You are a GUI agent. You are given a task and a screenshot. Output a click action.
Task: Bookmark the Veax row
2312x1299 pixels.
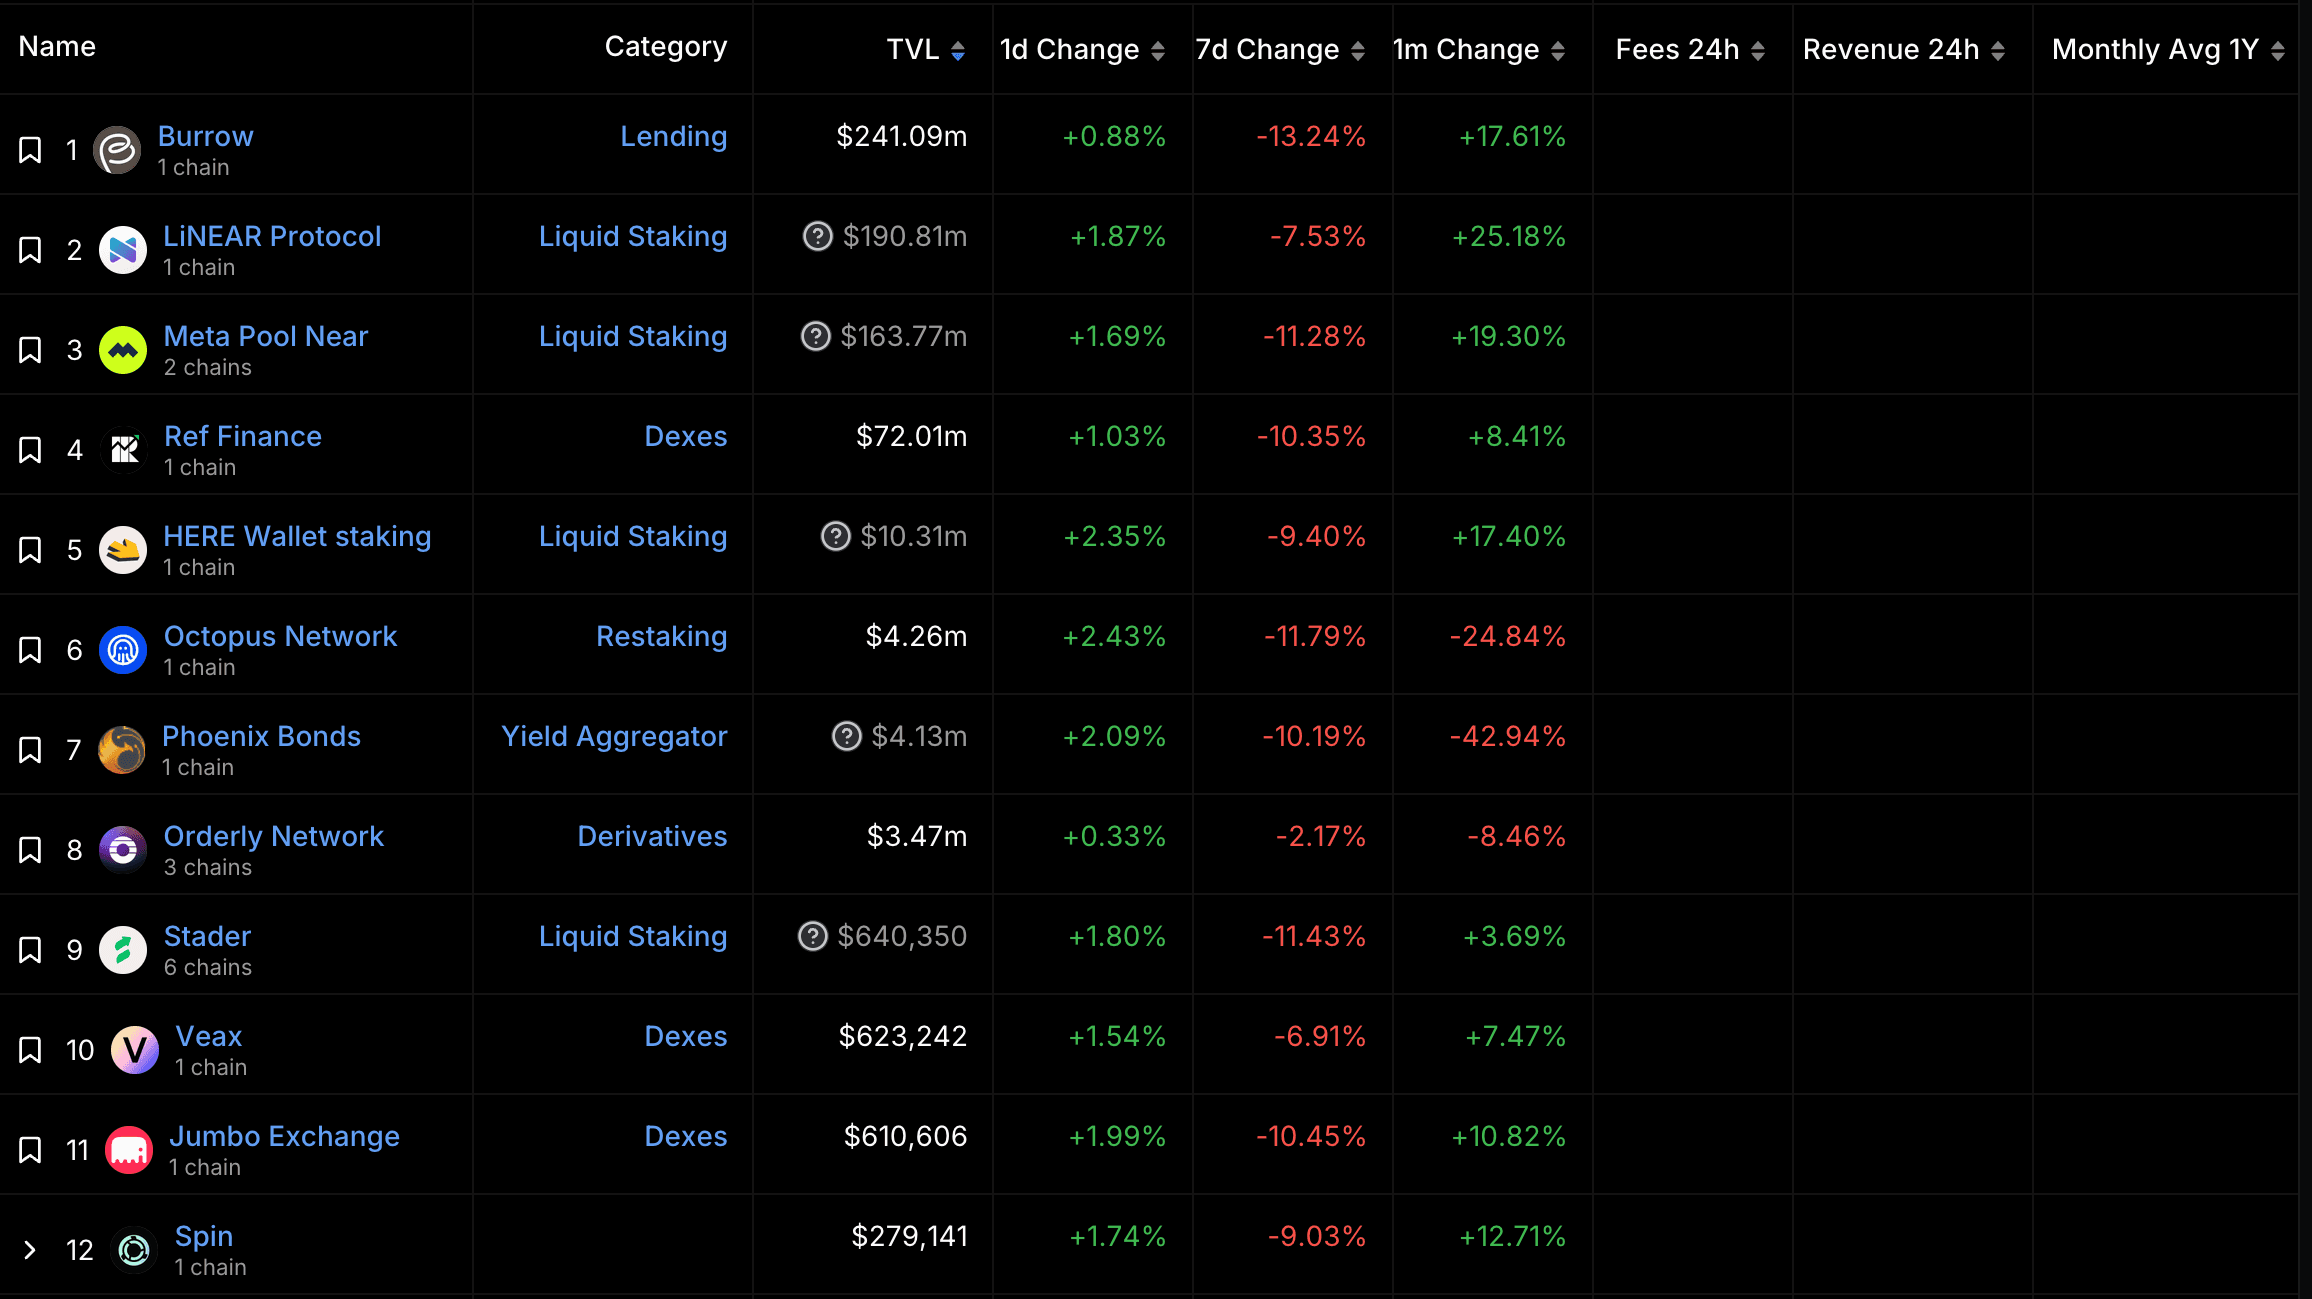click(30, 1050)
